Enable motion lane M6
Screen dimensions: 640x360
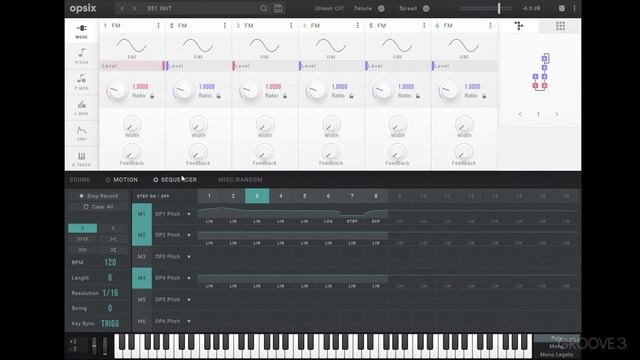(x=142, y=321)
